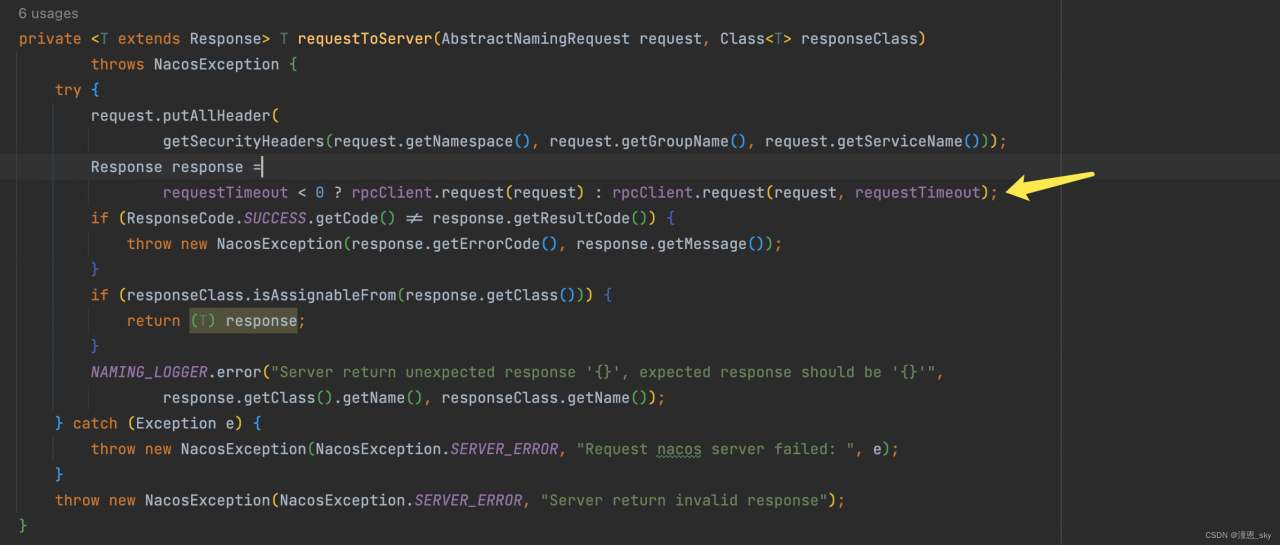Click response.getMessage() call
Screen dimensions: 1280x545
coord(671,244)
